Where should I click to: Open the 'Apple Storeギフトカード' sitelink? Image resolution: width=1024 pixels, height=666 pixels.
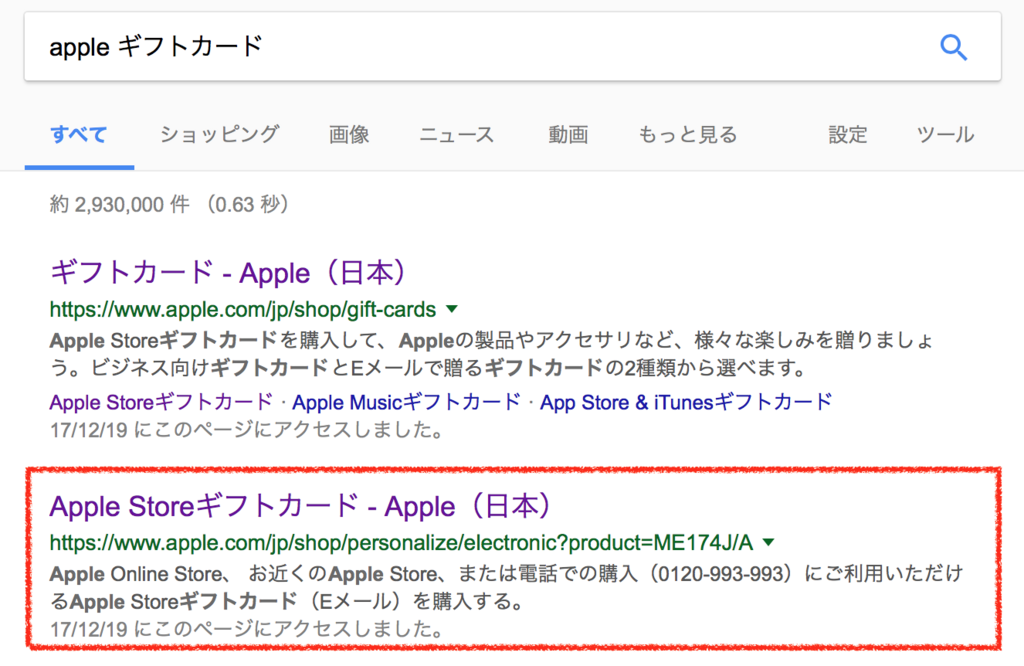[x=161, y=402]
